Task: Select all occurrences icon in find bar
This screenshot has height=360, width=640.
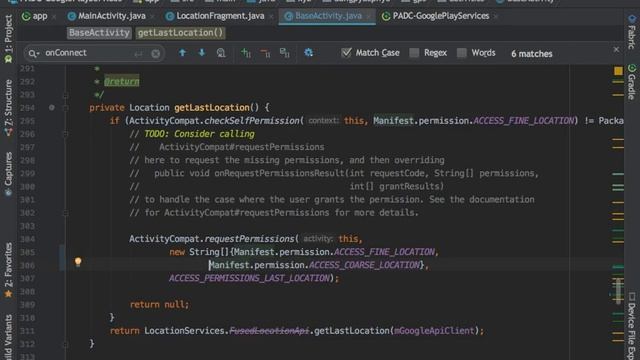Action: click(284, 53)
